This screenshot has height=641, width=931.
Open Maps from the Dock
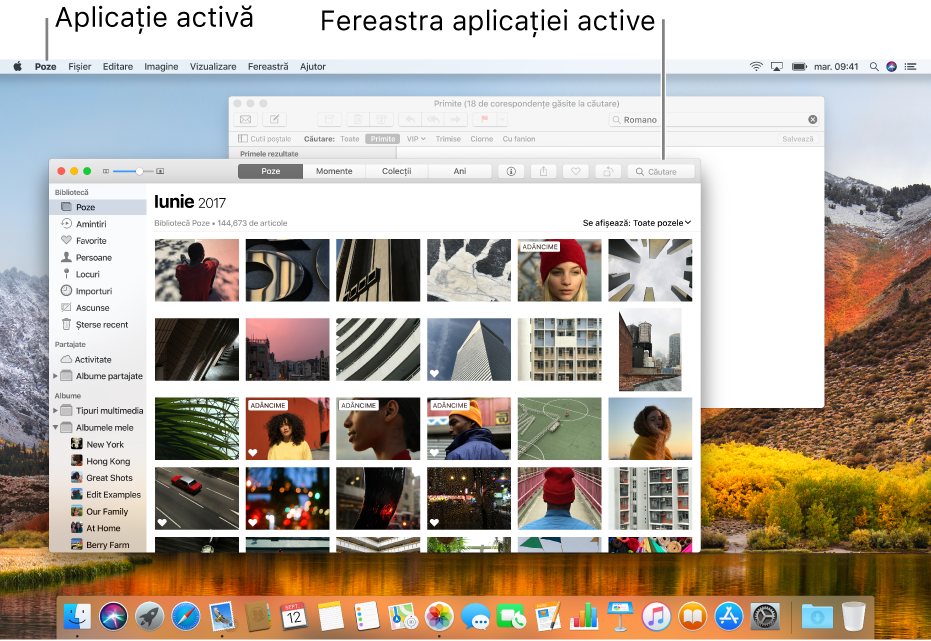(x=403, y=616)
